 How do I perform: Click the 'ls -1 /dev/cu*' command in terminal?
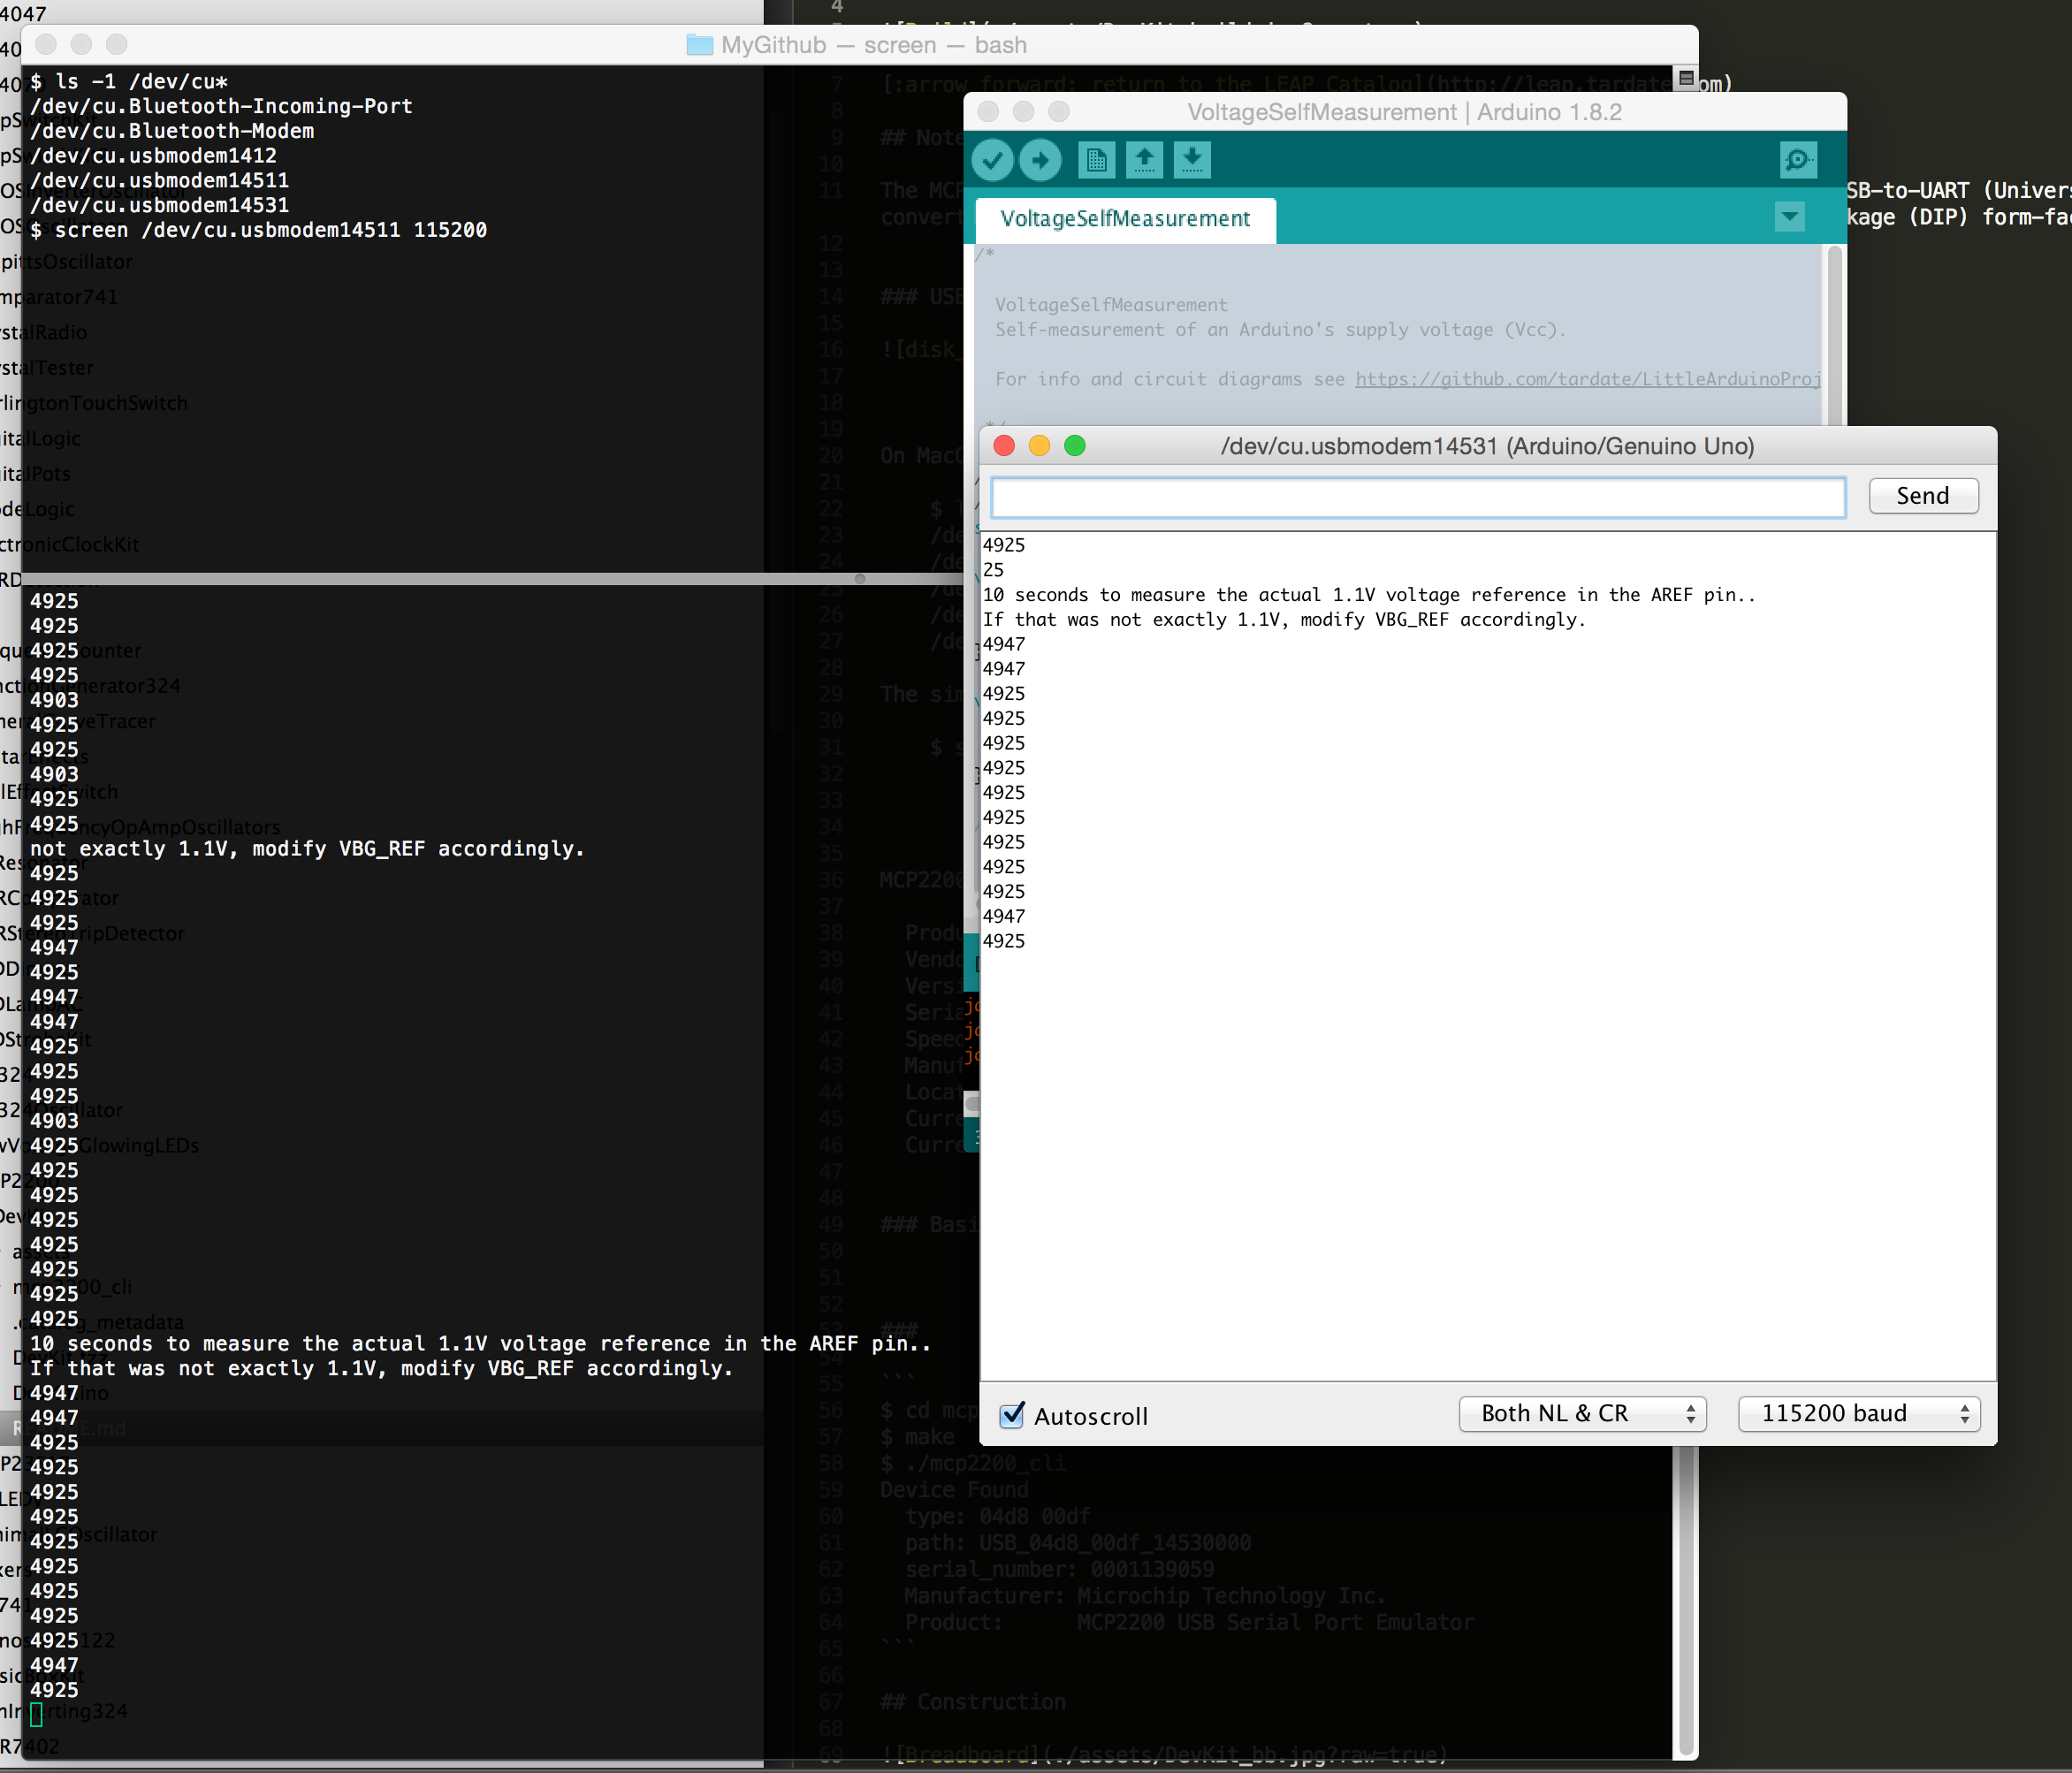pos(141,82)
